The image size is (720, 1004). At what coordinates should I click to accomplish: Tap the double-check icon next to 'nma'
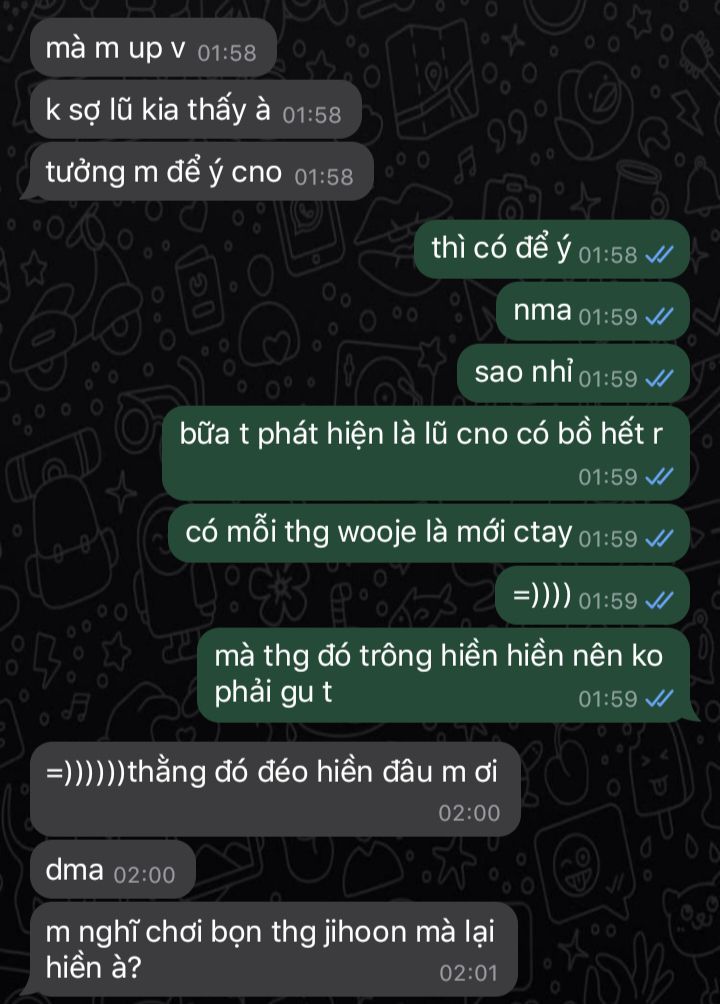[x=659, y=316]
